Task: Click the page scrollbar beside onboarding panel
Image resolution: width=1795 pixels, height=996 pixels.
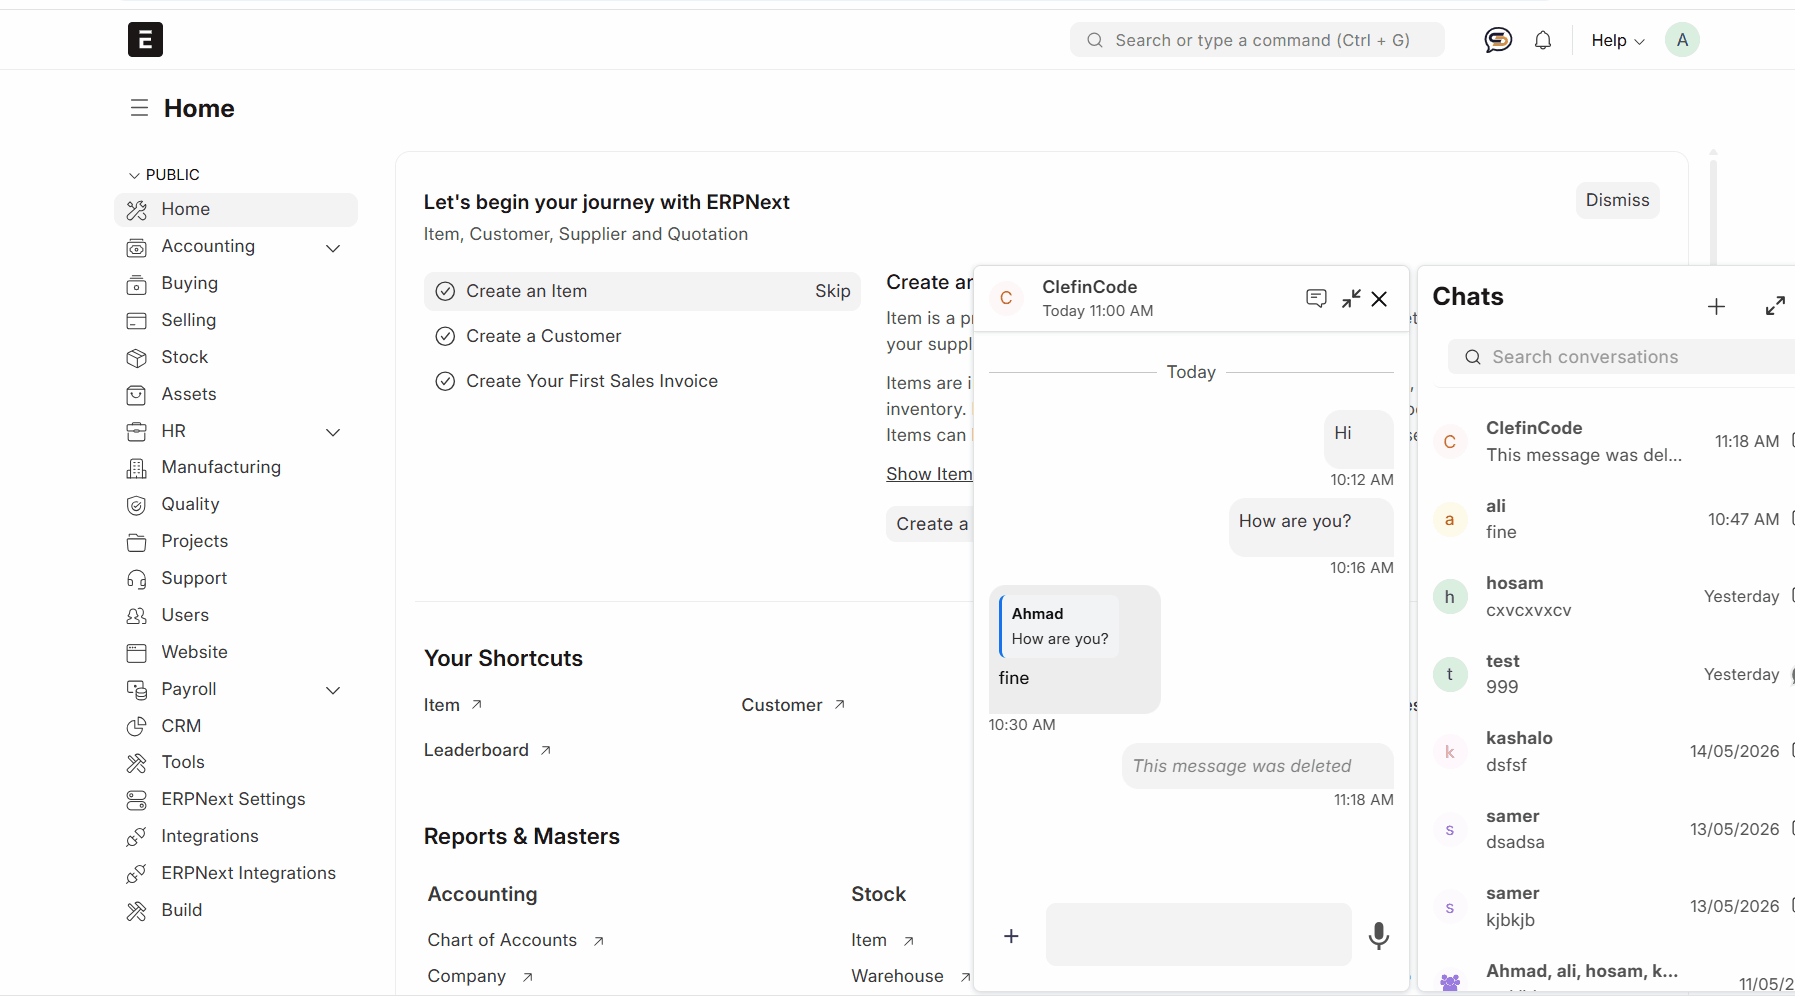Action: click(1713, 210)
